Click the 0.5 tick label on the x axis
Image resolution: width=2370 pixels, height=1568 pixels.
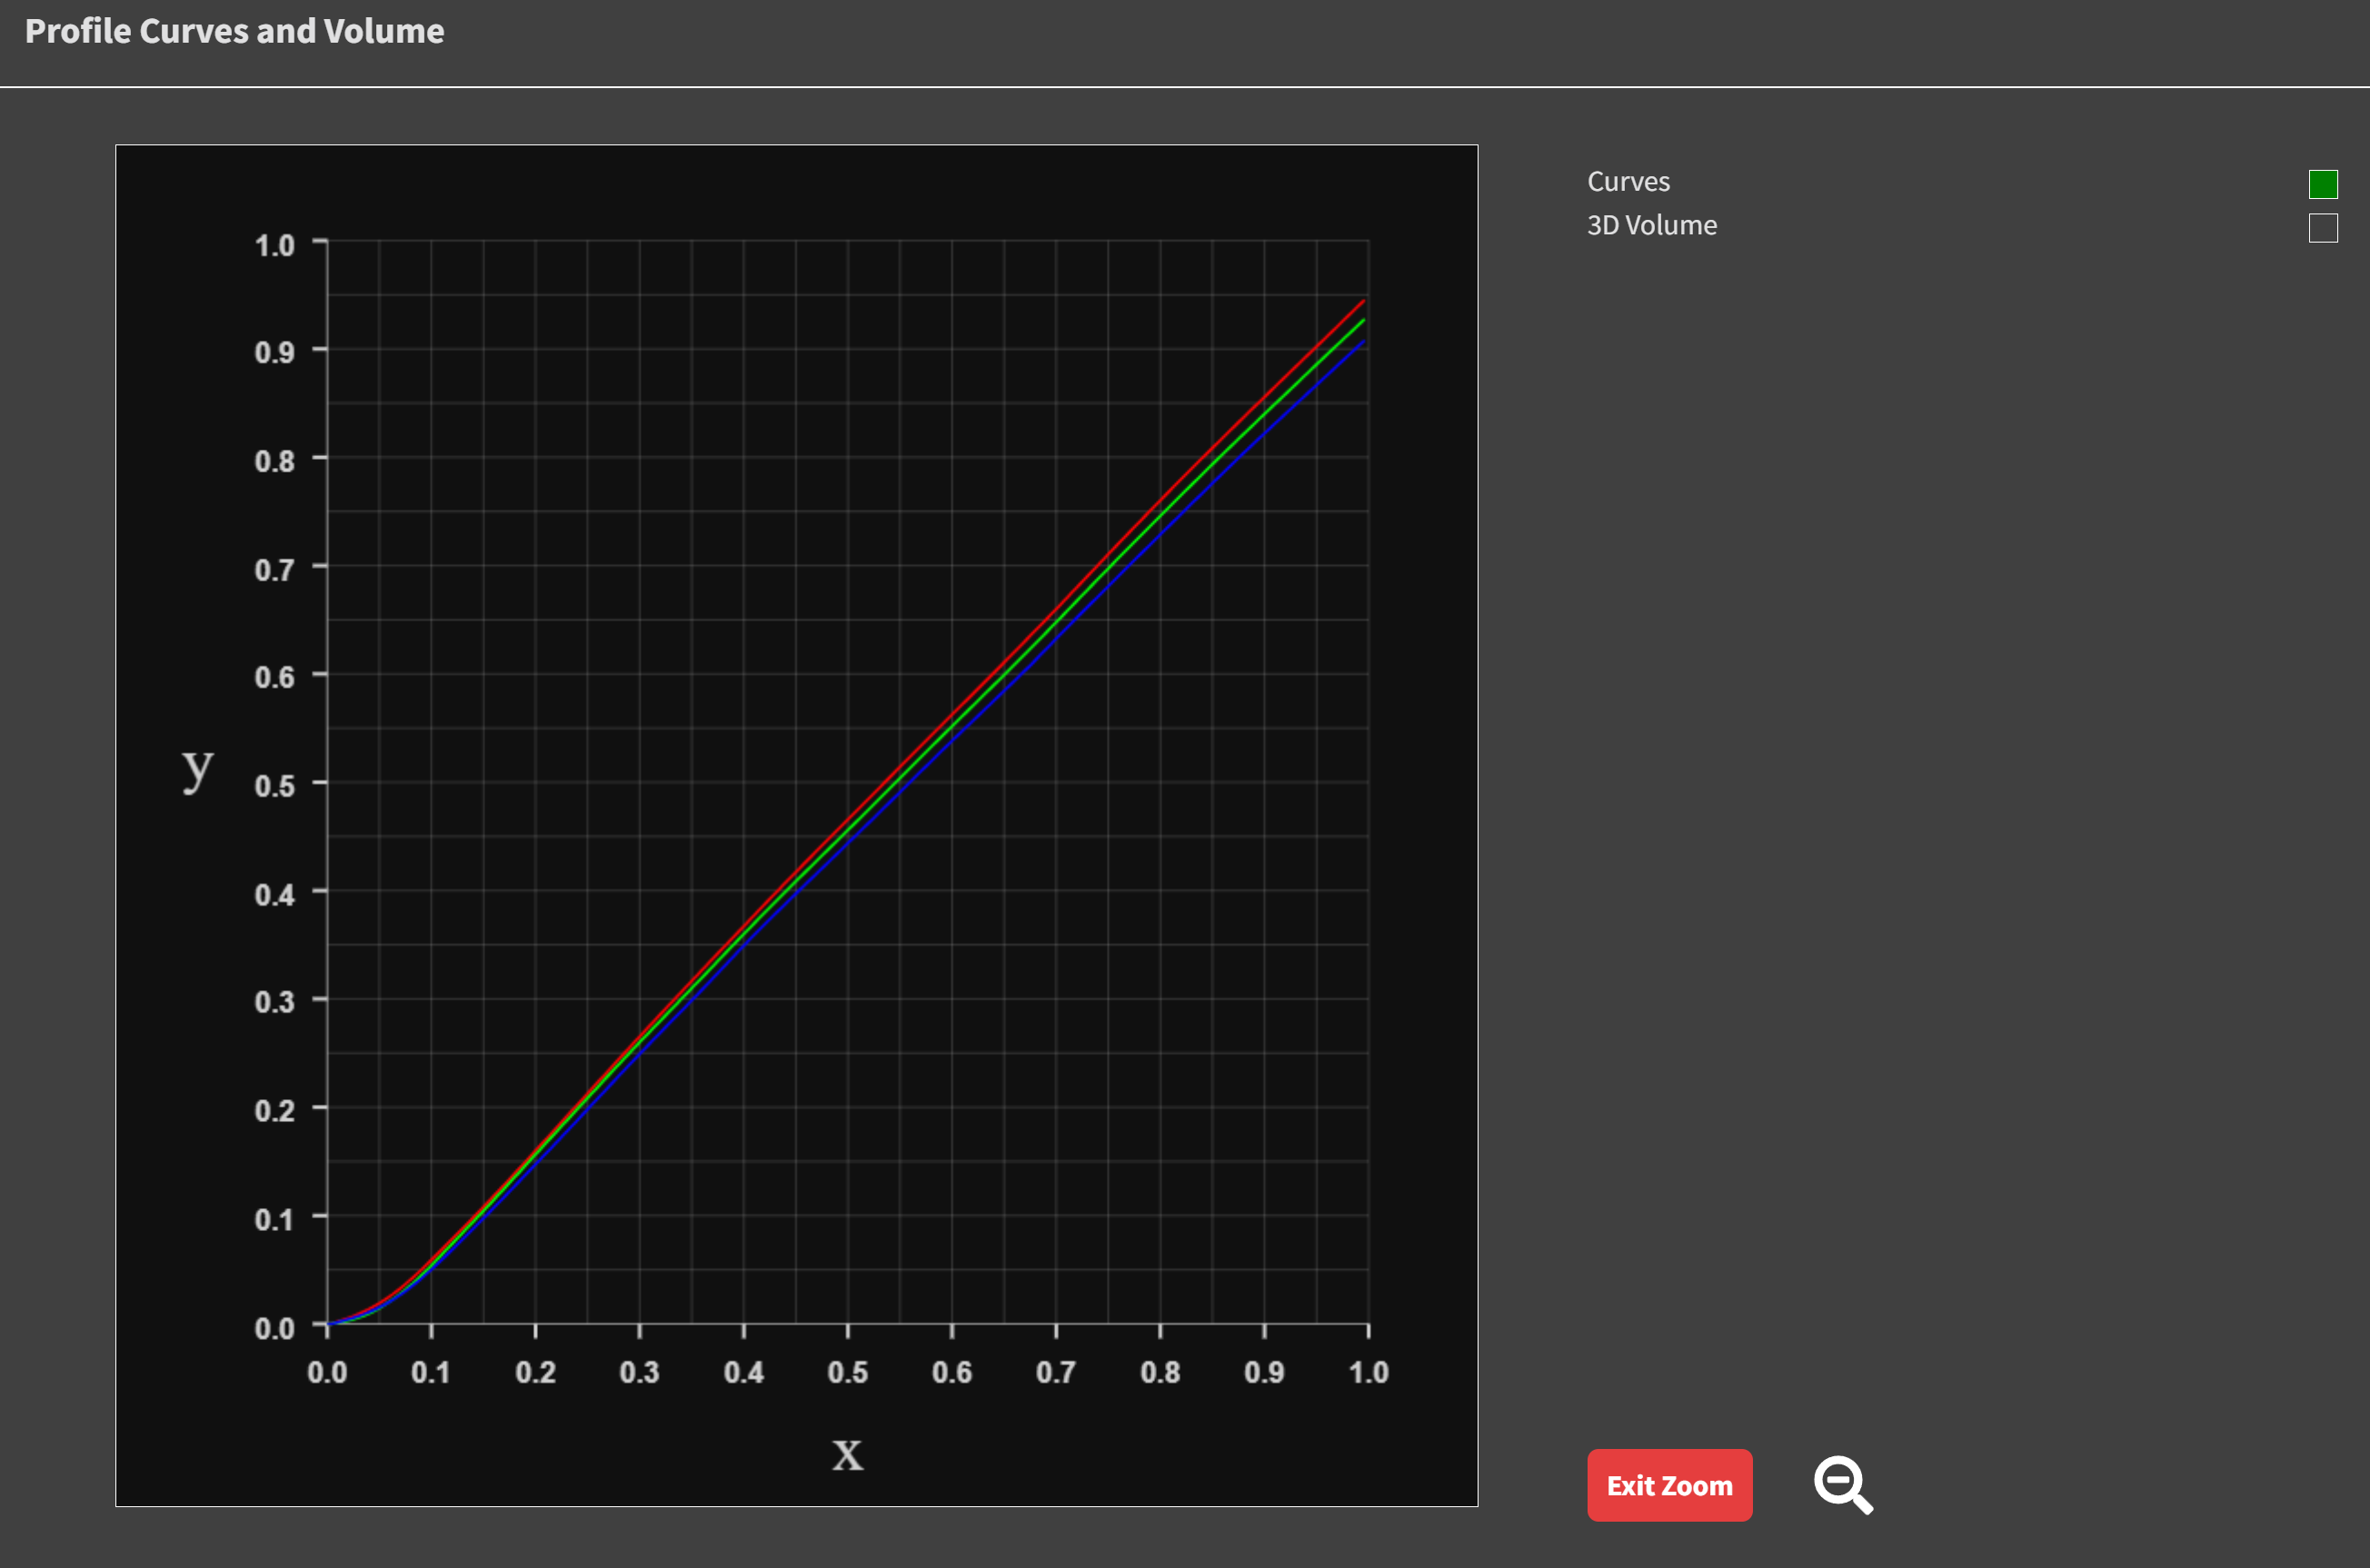pos(847,1372)
